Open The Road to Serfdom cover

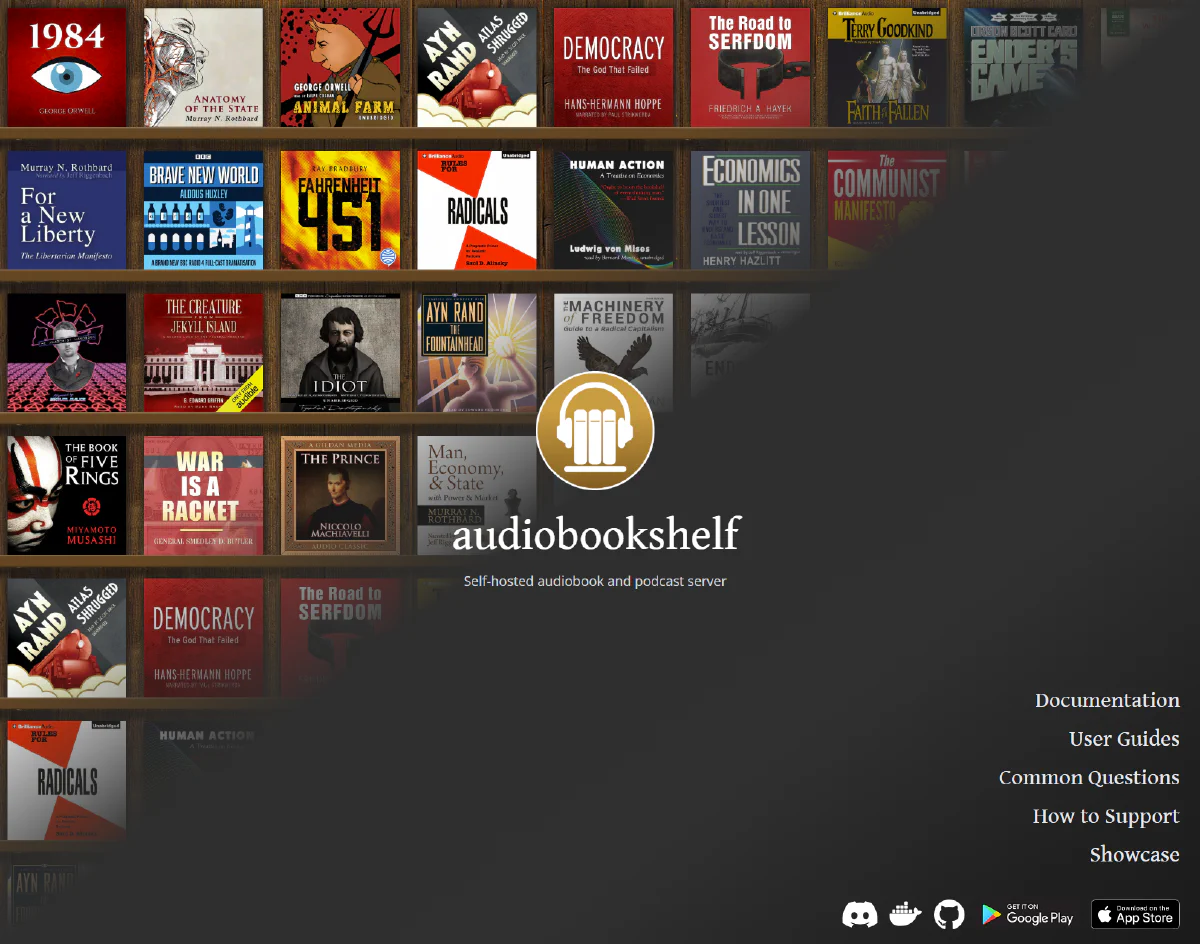click(x=750, y=67)
